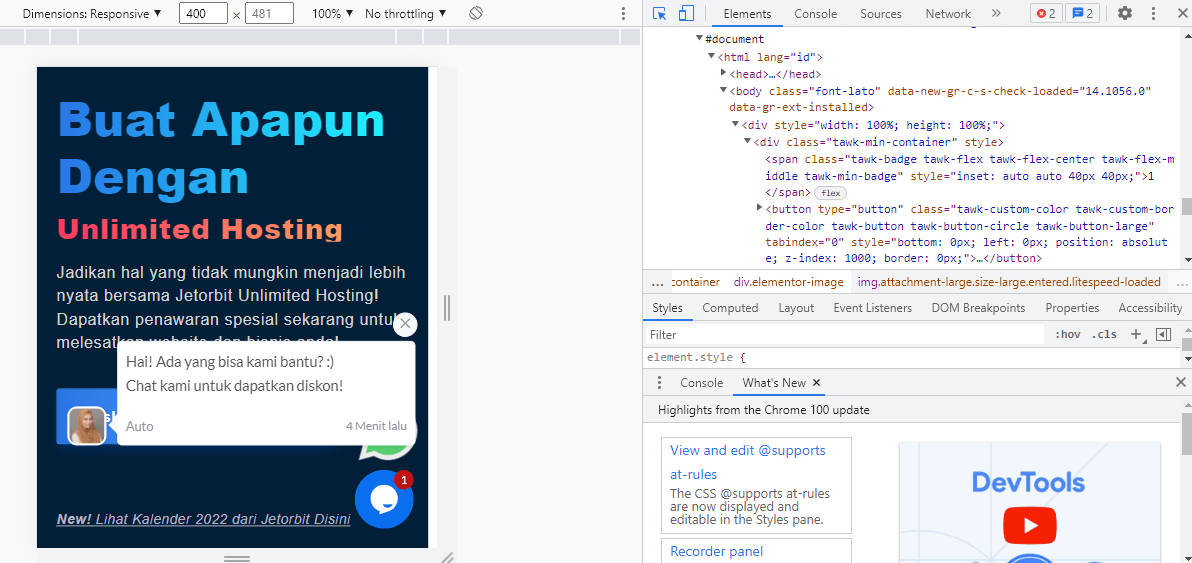Open View and edit @supports at-rules
The height and width of the screenshot is (563, 1192).
tap(747, 462)
